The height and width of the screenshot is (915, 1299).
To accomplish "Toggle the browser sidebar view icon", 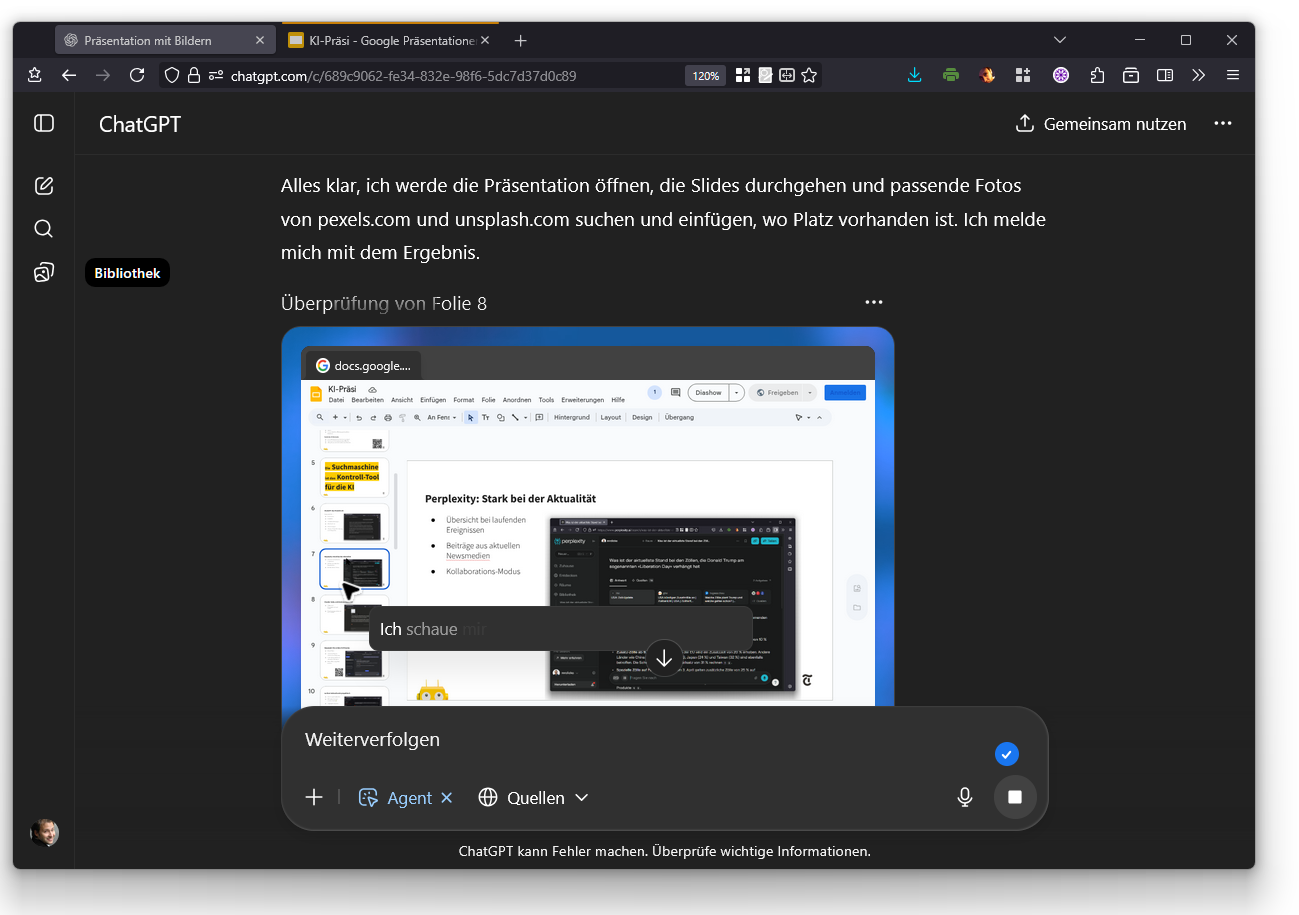I will pos(1164,75).
